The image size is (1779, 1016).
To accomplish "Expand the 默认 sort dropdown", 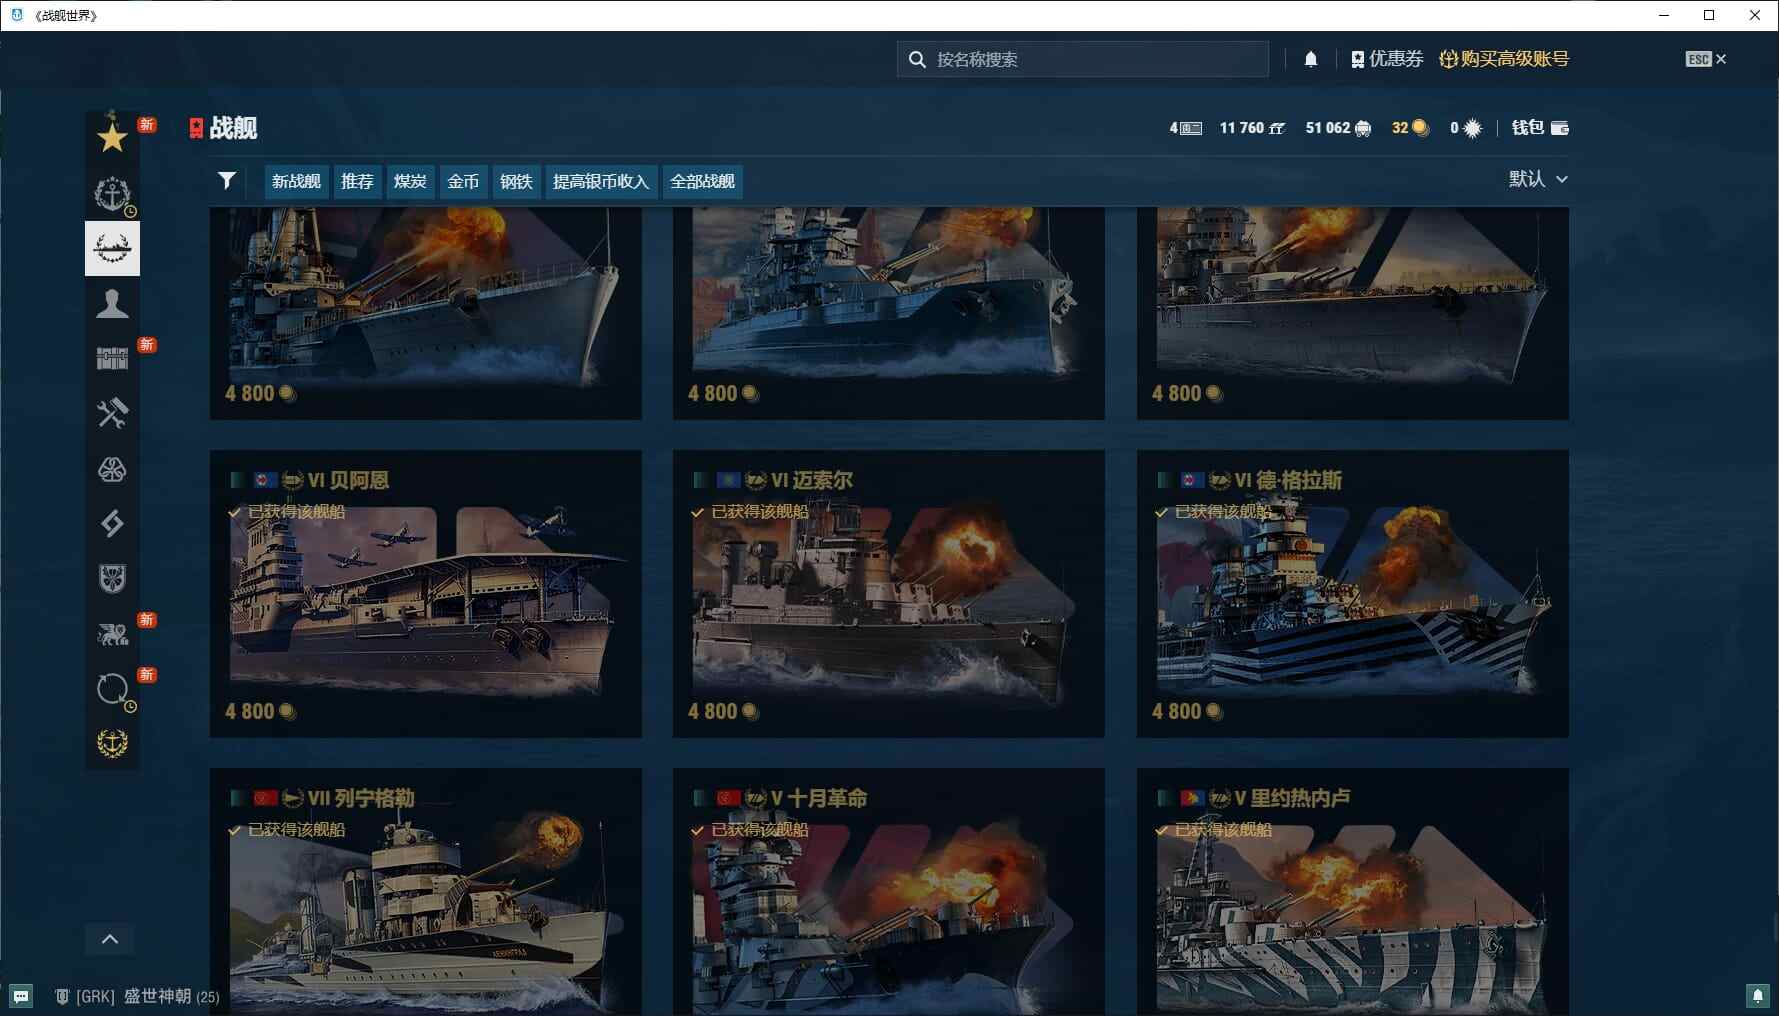I will coord(1538,179).
